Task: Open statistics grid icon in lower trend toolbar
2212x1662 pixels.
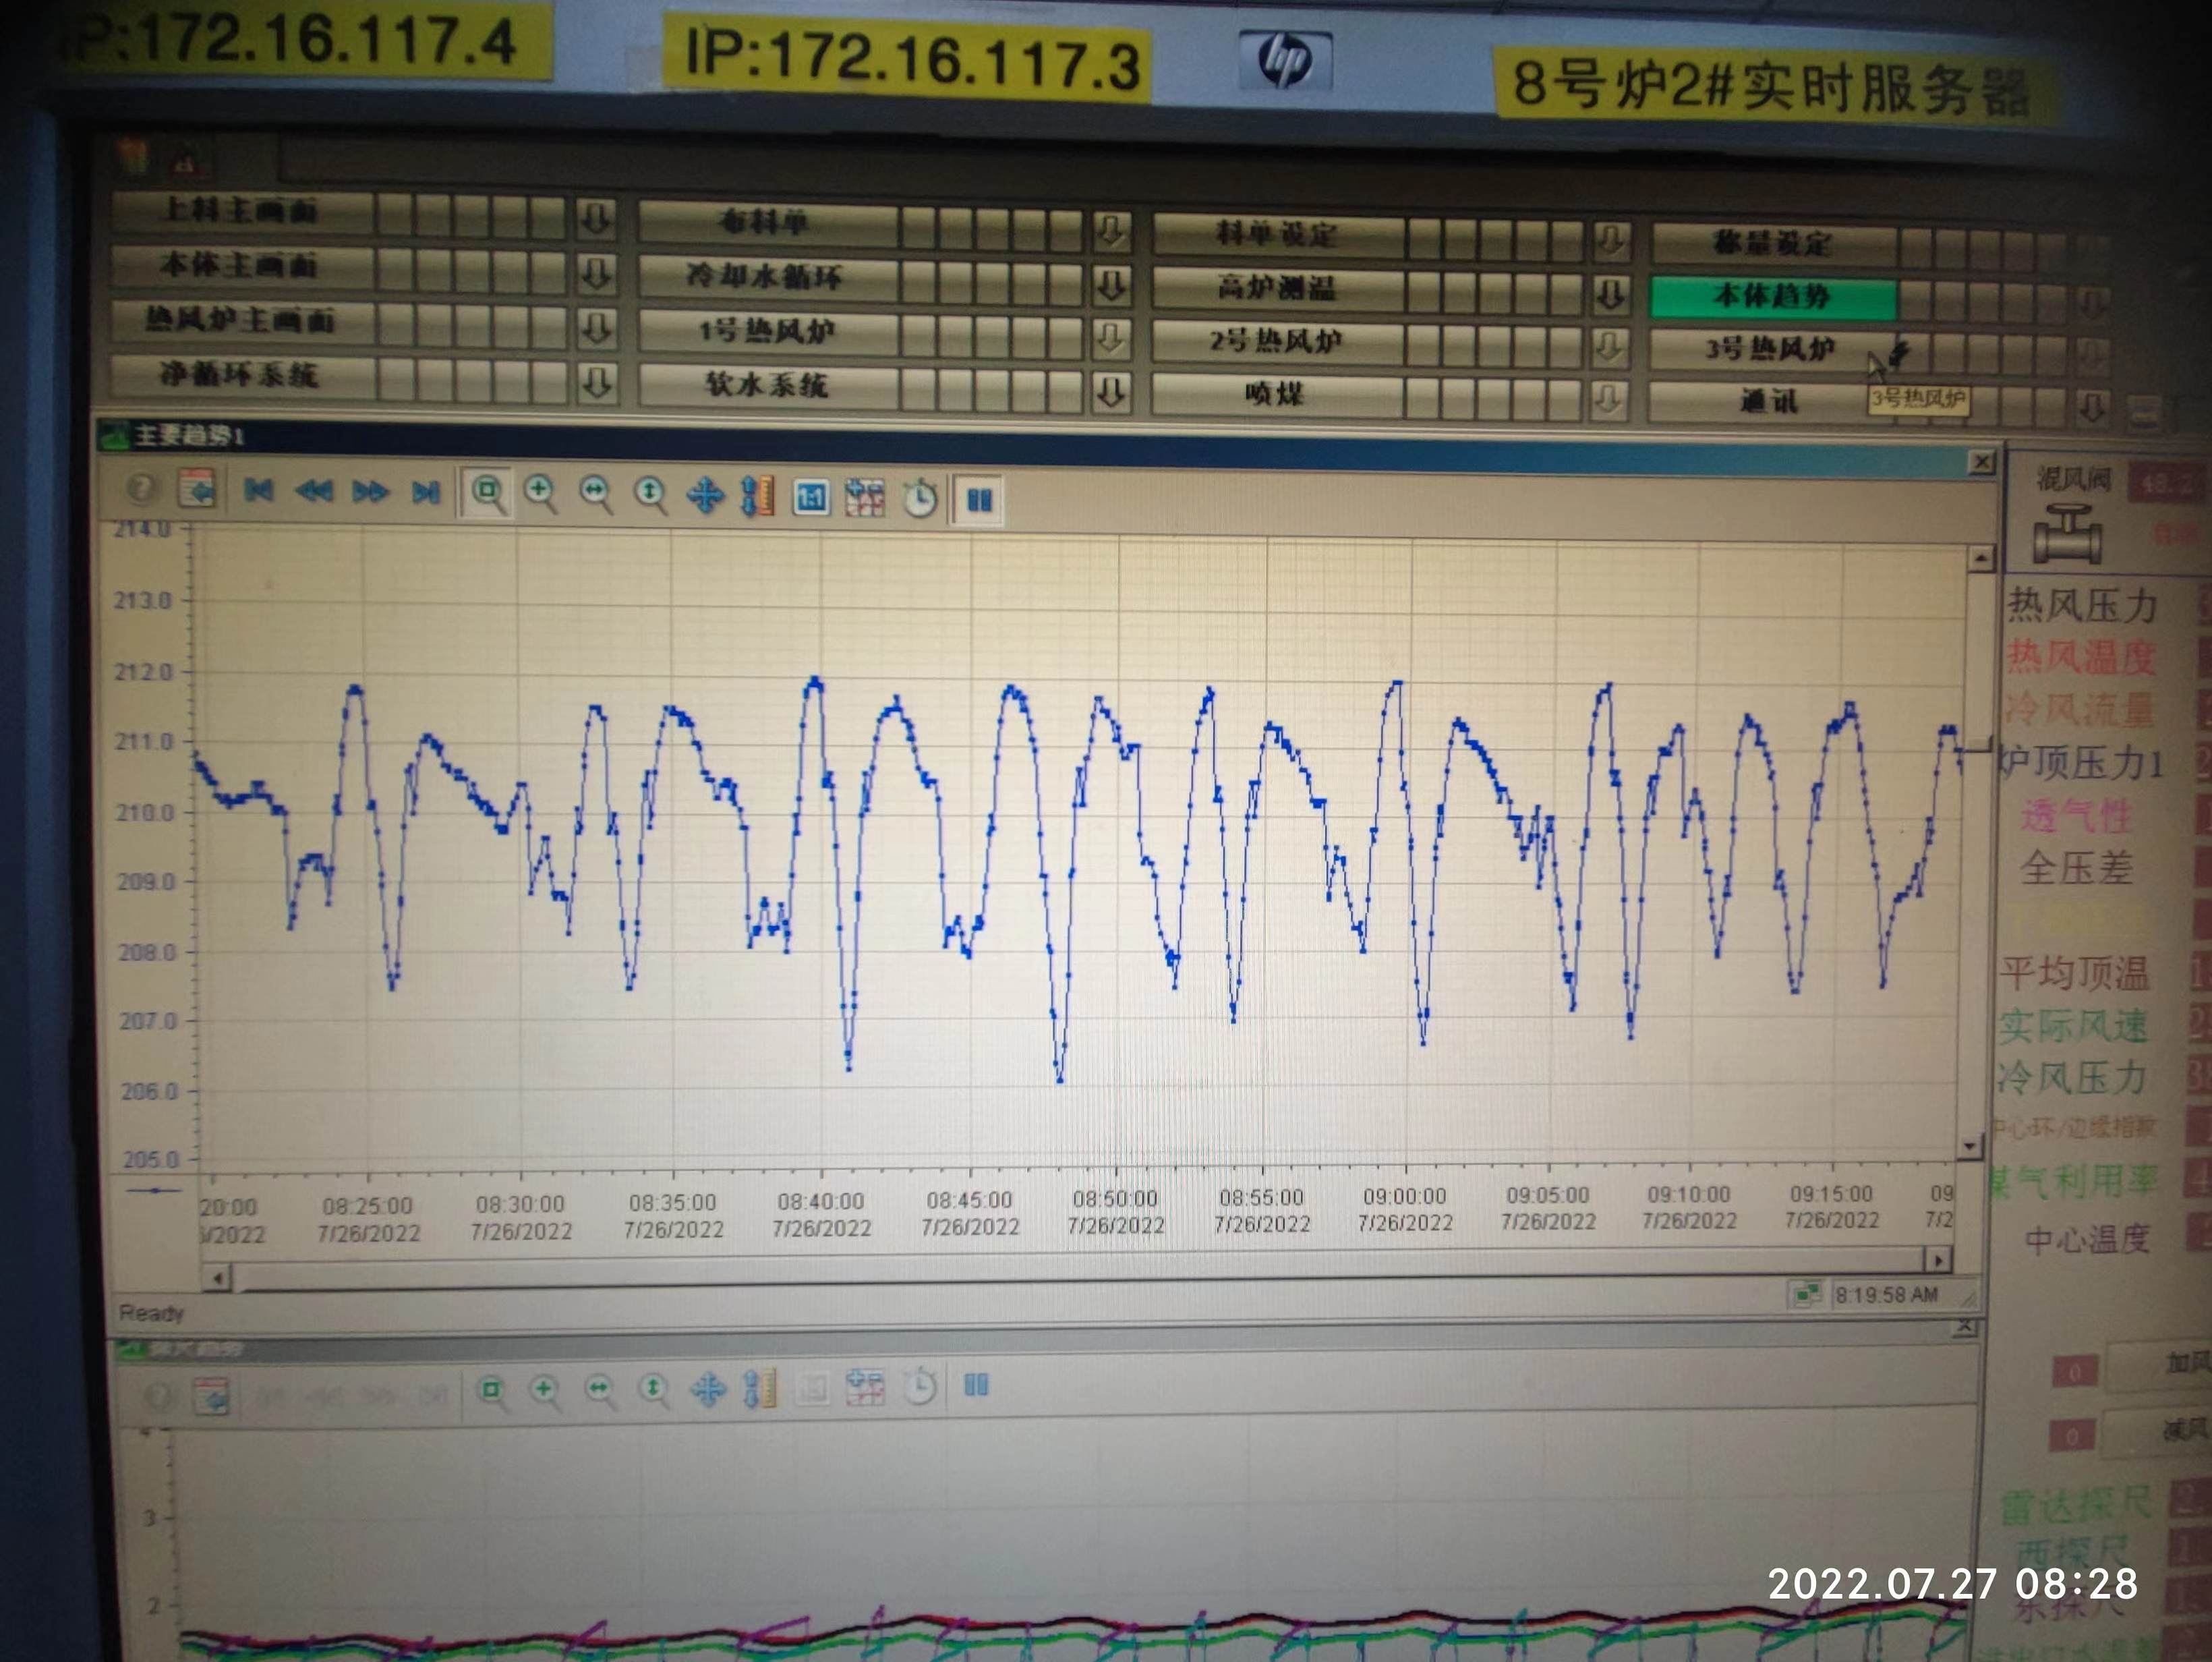Action: [x=865, y=1386]
